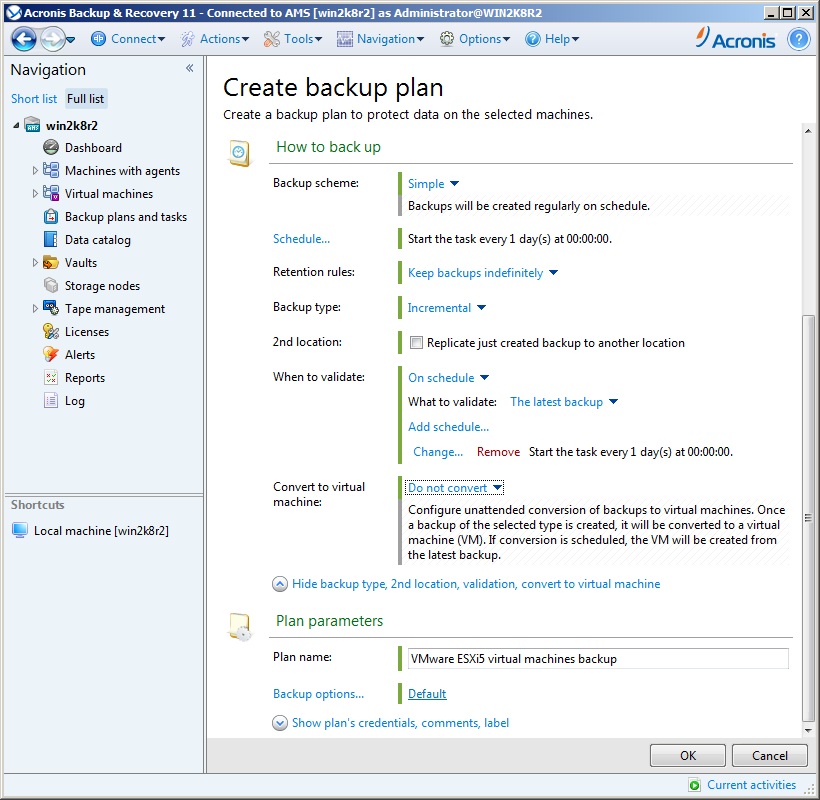Click the Plan parameters section icon

click(240, 626)
